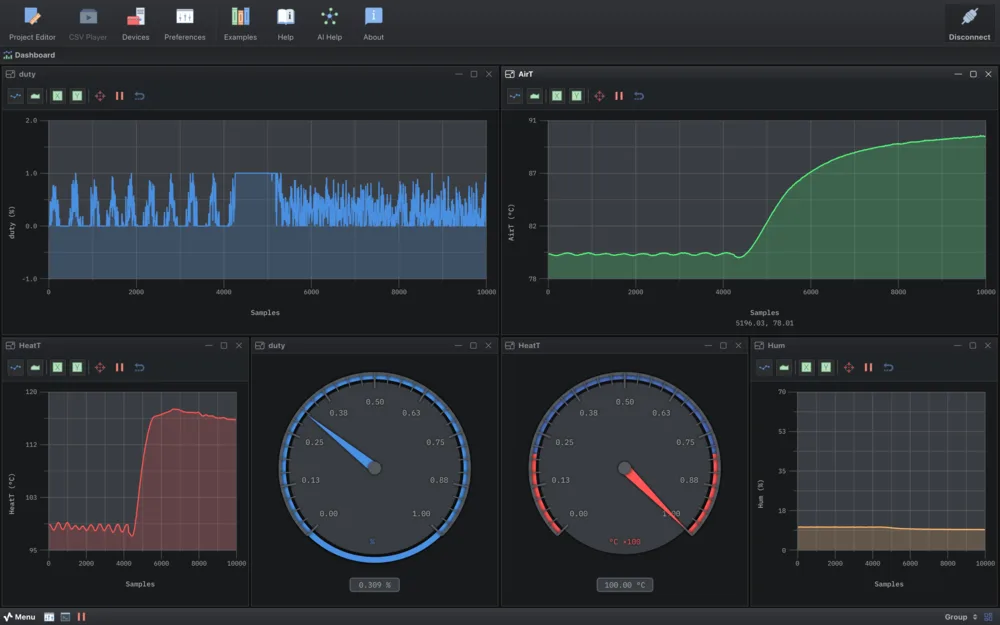Click the Hum window title icon
The height and width of the screenshot is (625, 1000).
[x=759, y=346]
